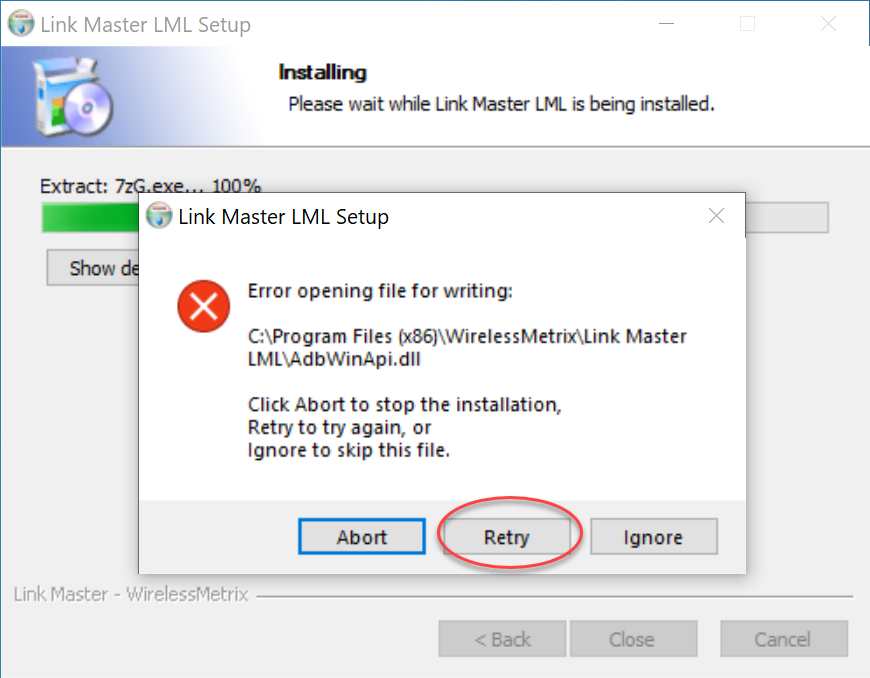Click the AdbWinApi.dll file path text

coord(467,347)
